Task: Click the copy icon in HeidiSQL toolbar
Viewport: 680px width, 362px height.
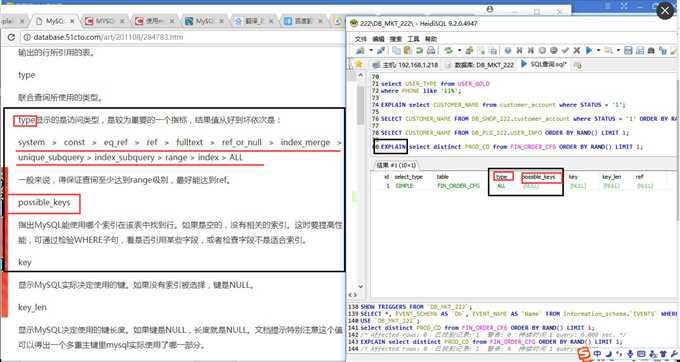Action: pos(396,51)
